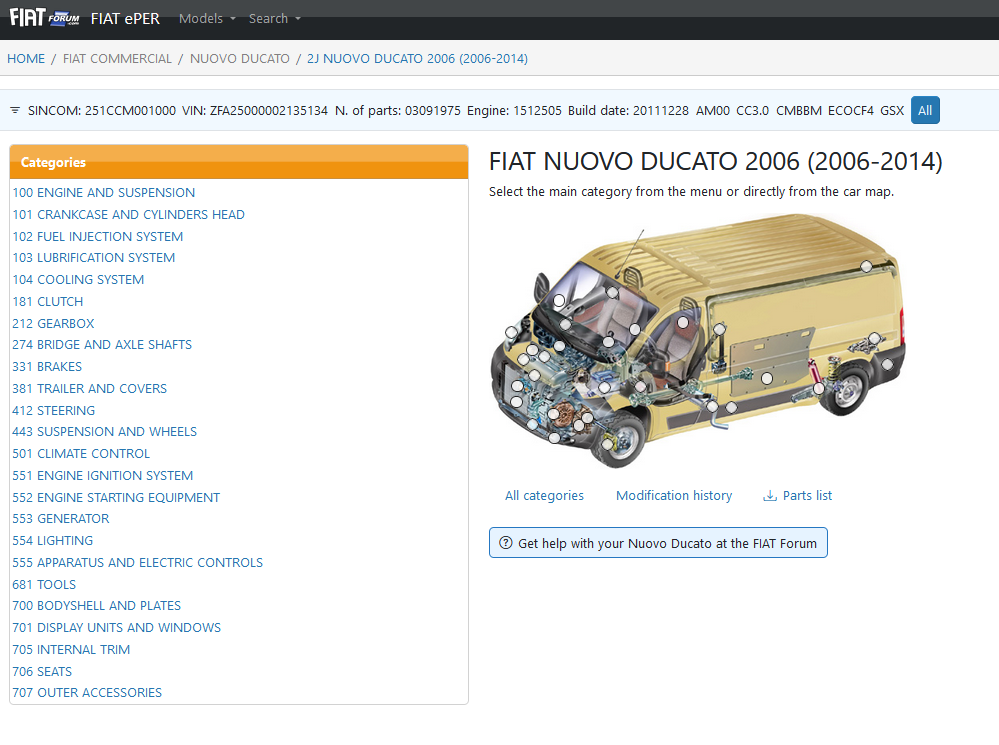Open 701 DISPLAY UNITS AND WINDOWS
This screenshot has height=745, width=999.
(x=117, y=628)
